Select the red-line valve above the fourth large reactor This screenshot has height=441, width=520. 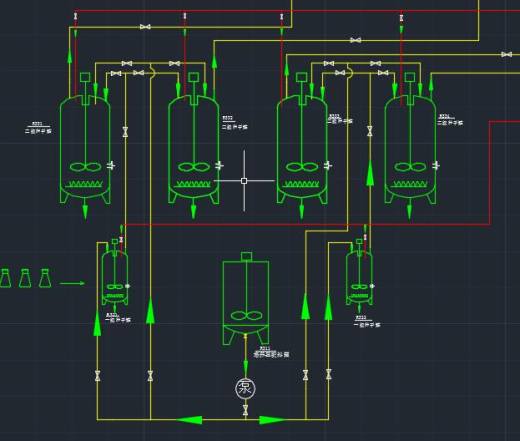[x=402, y=17]
